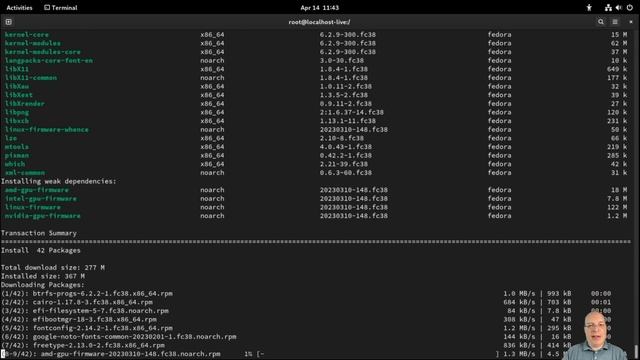The height and width of the screenshot is (360, 640).
Task: Click the 122 M size of linux-firmware
Action: click(x=617, y=207)
